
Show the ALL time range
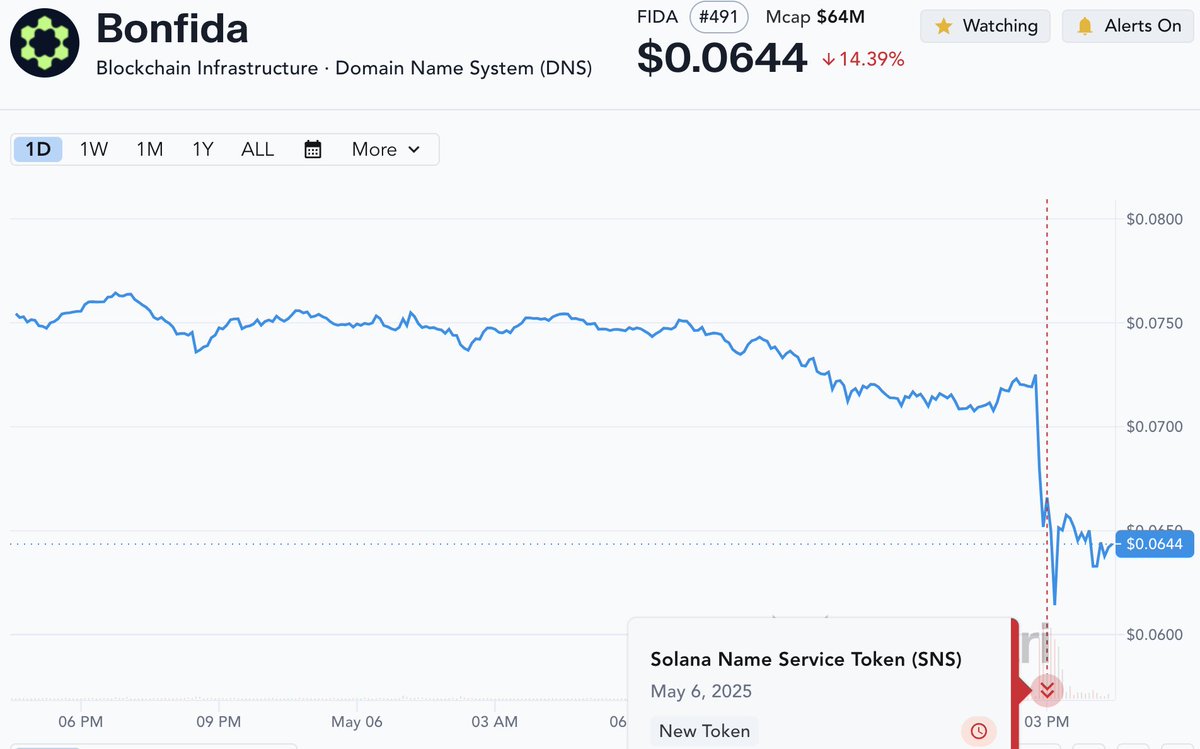[257, 149]
